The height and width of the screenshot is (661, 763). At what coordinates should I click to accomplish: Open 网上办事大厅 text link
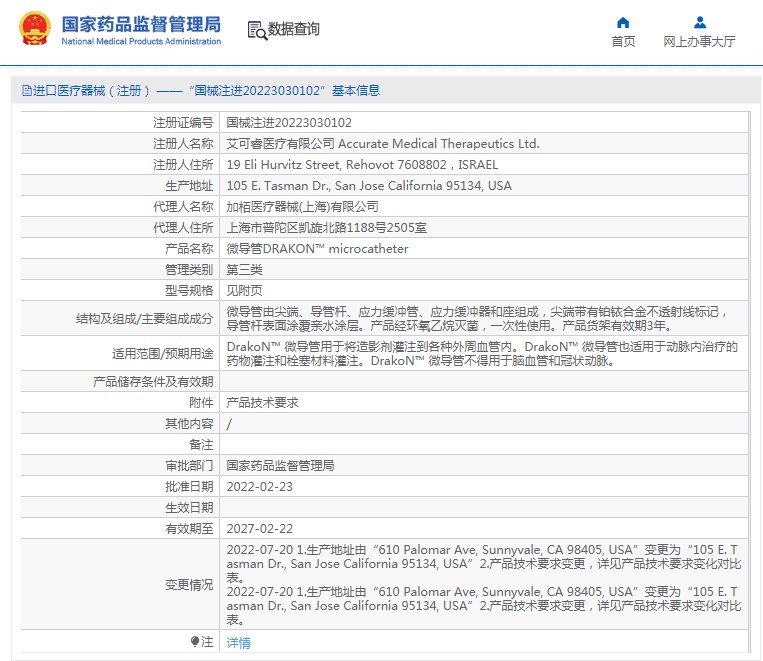point(699,41)
